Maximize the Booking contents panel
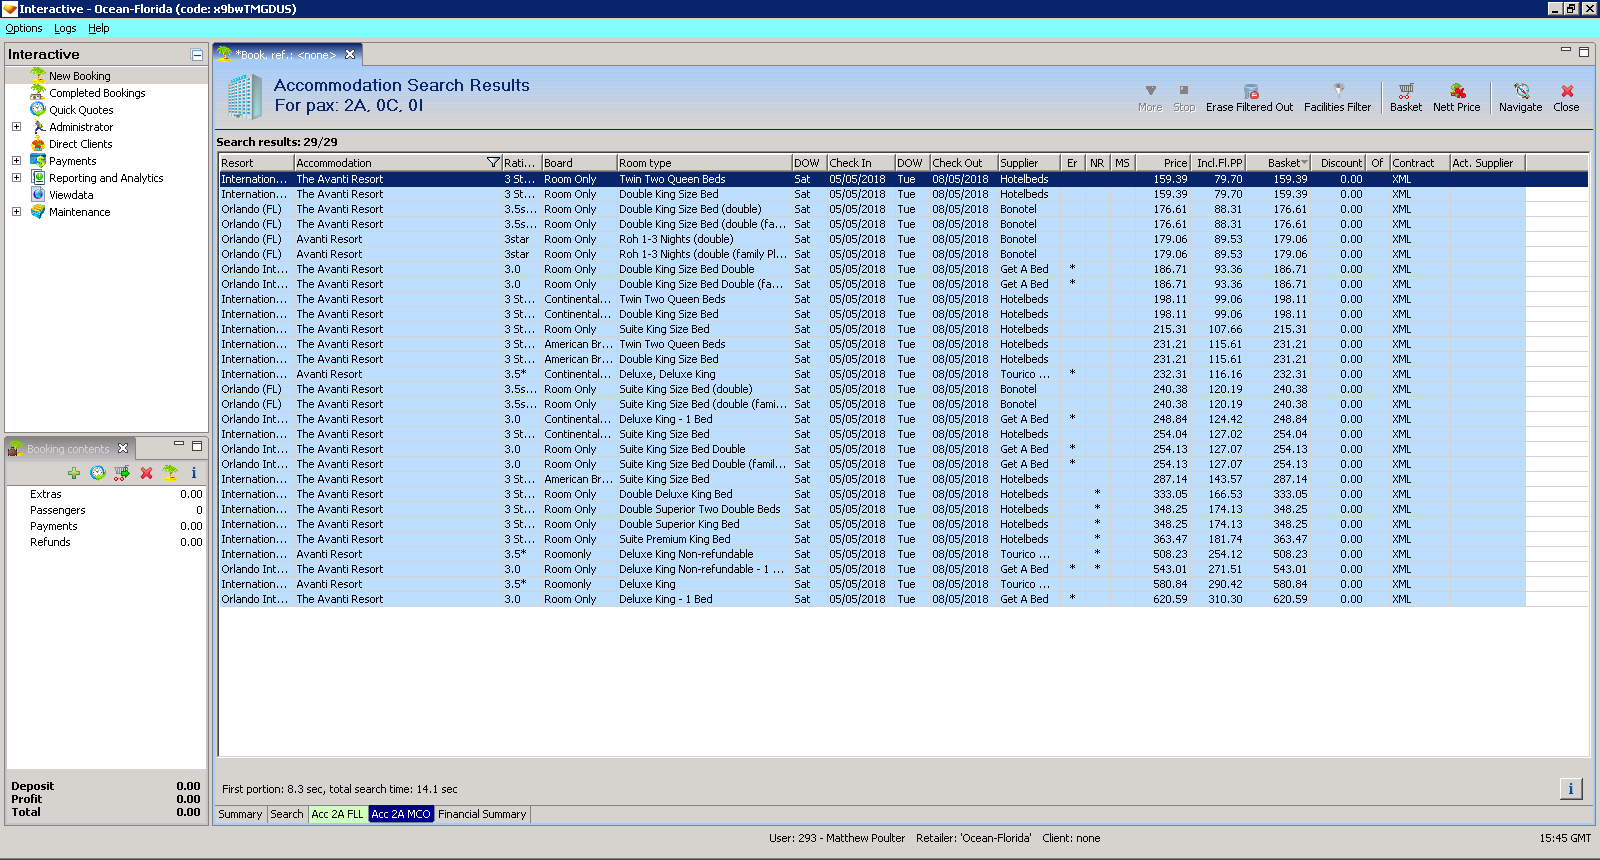 click(x=197, y=446)
